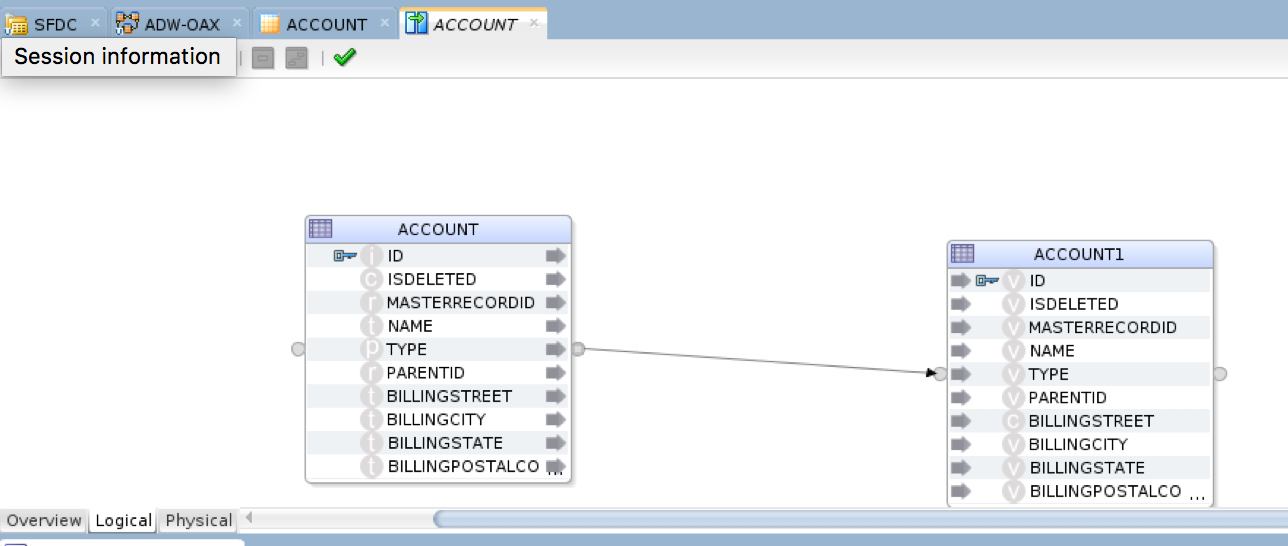
Task: Click the left input connector port of ACCOUNT1
Action: pos(939,374)
